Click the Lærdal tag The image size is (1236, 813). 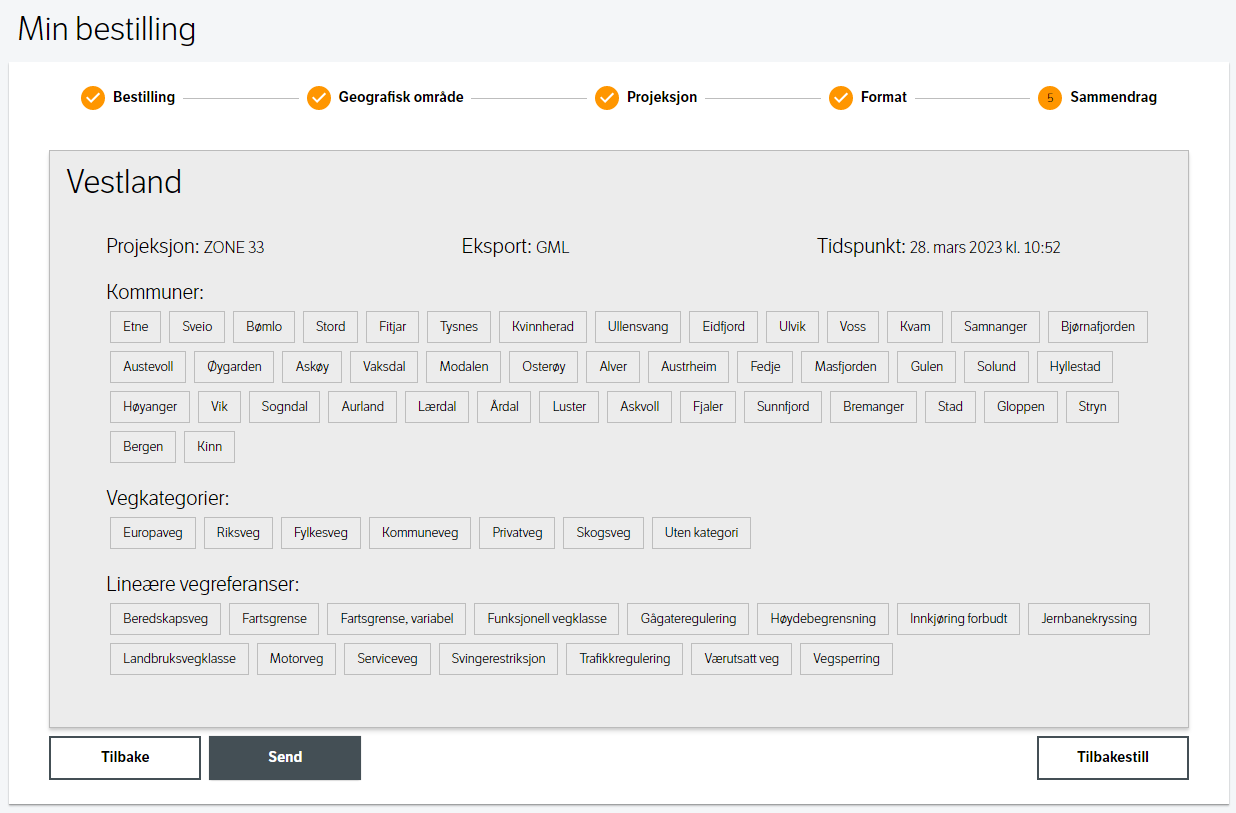437,407
